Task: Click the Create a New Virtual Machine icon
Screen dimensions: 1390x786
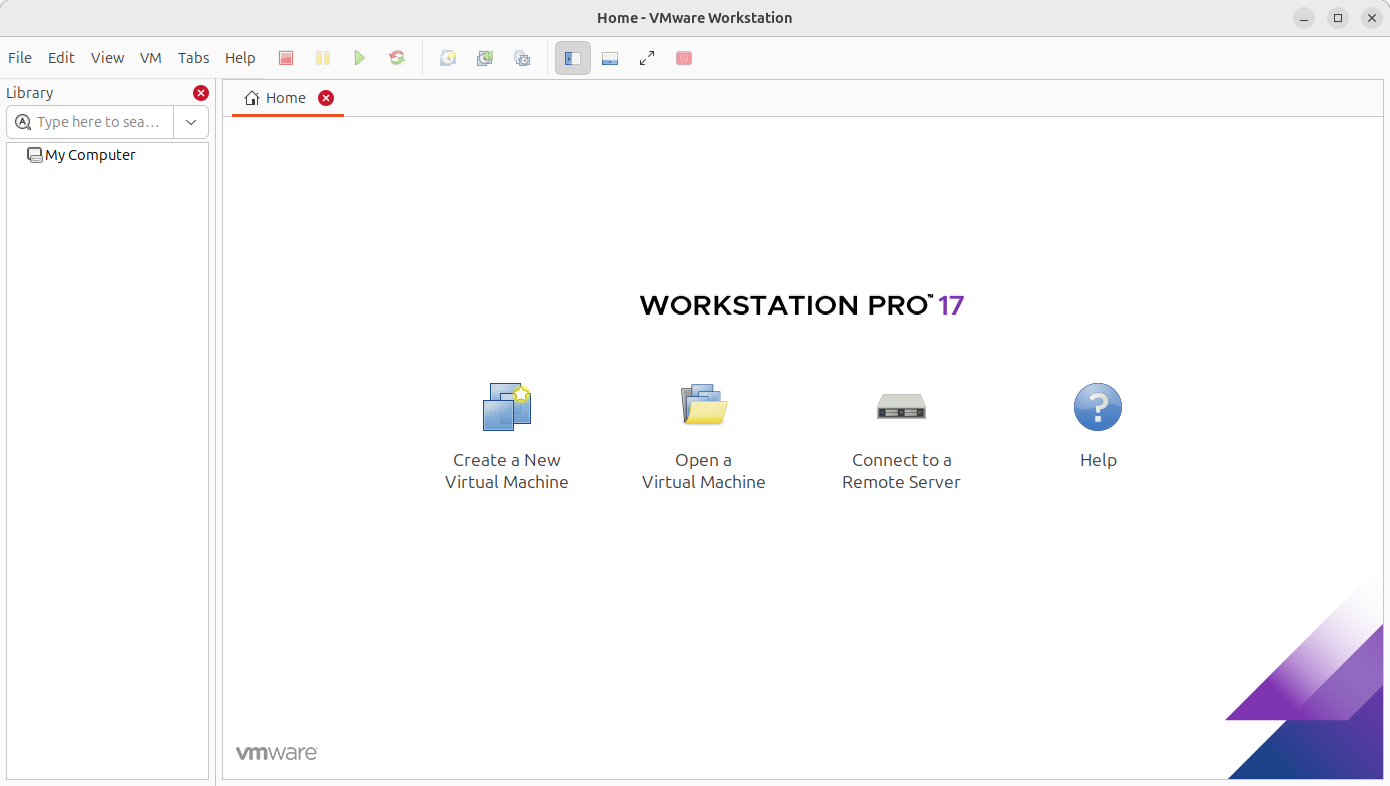Action: click(x=507, y=406)
